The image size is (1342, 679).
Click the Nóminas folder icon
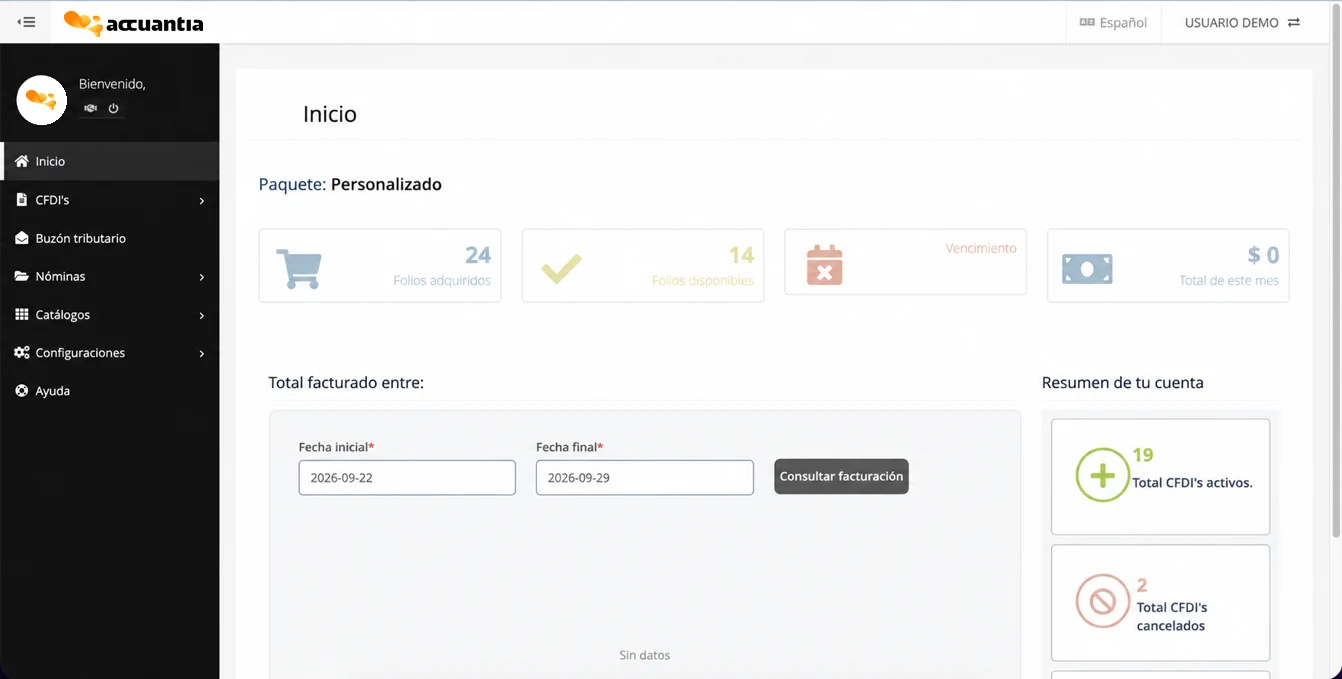(21, 276)
